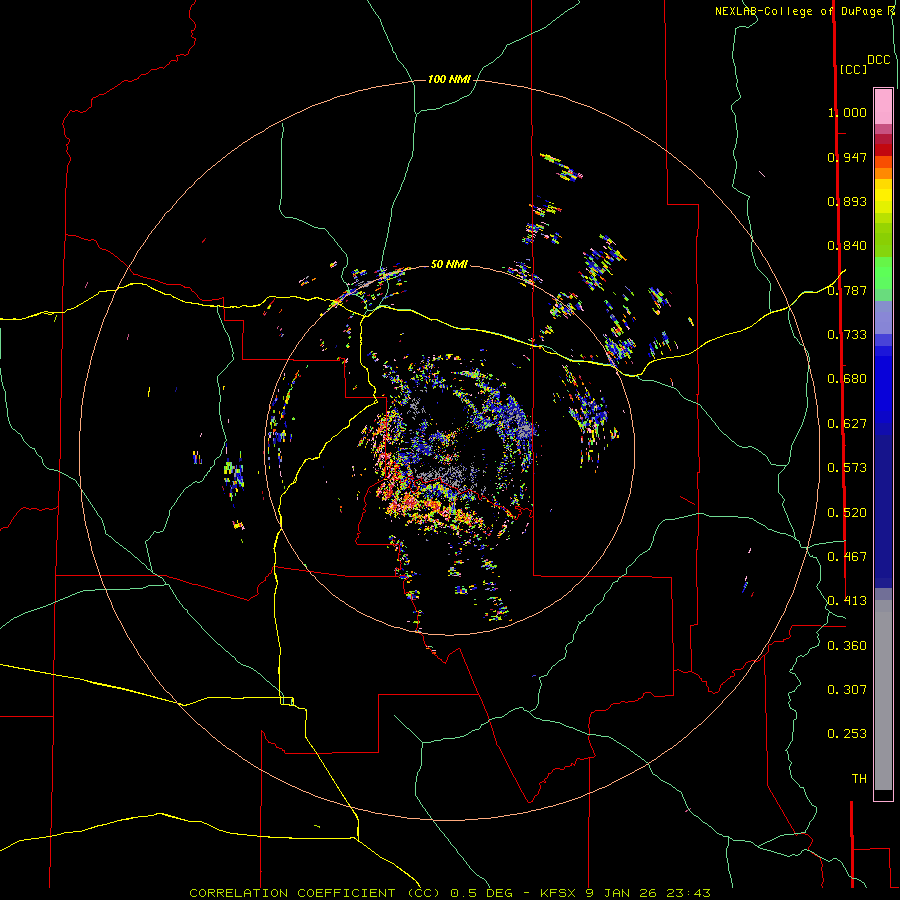
Task: Click the 50 NMI range ring label
Action: tap(449, 264)
